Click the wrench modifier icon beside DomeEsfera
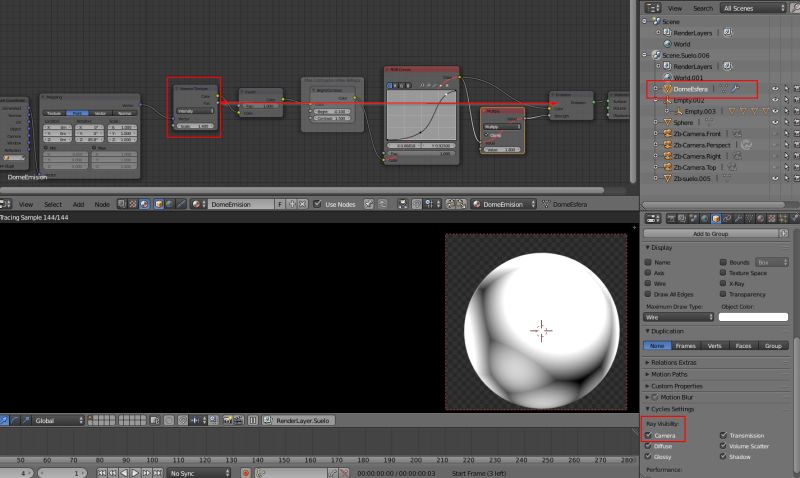 point(735,89)
